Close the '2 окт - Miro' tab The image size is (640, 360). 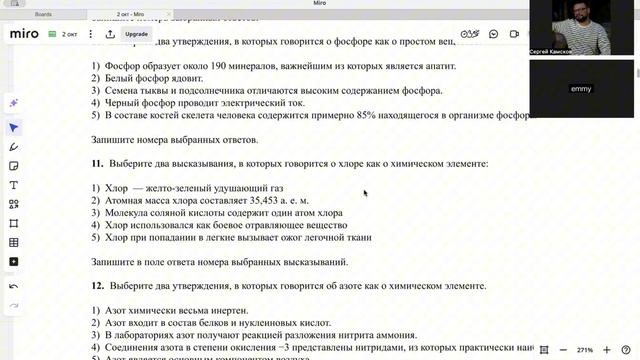coord(169,14)
